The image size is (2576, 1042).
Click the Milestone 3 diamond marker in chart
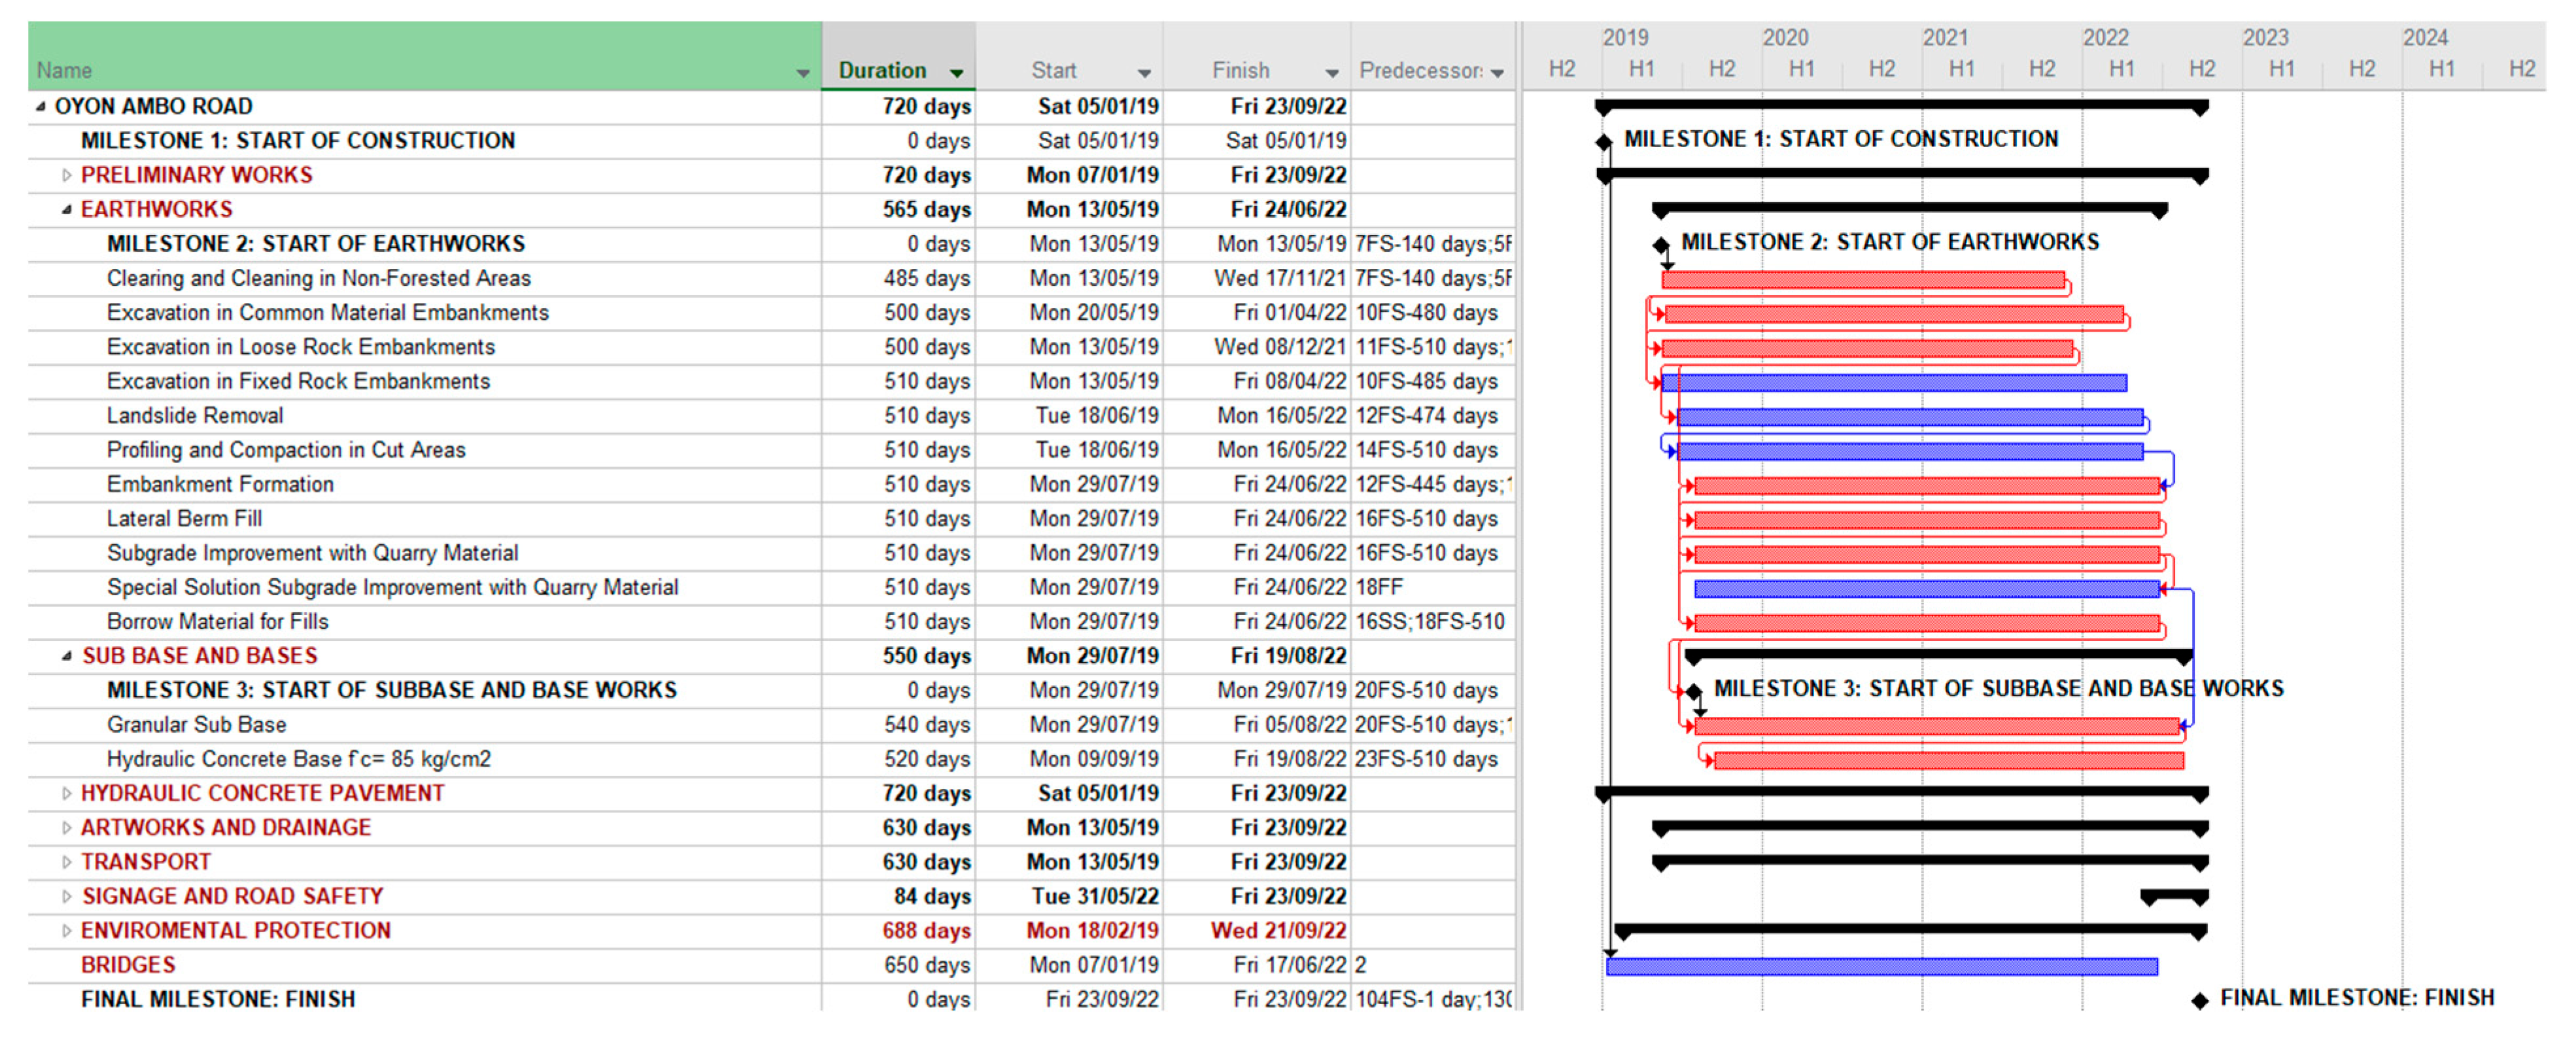coord(1693,691)
